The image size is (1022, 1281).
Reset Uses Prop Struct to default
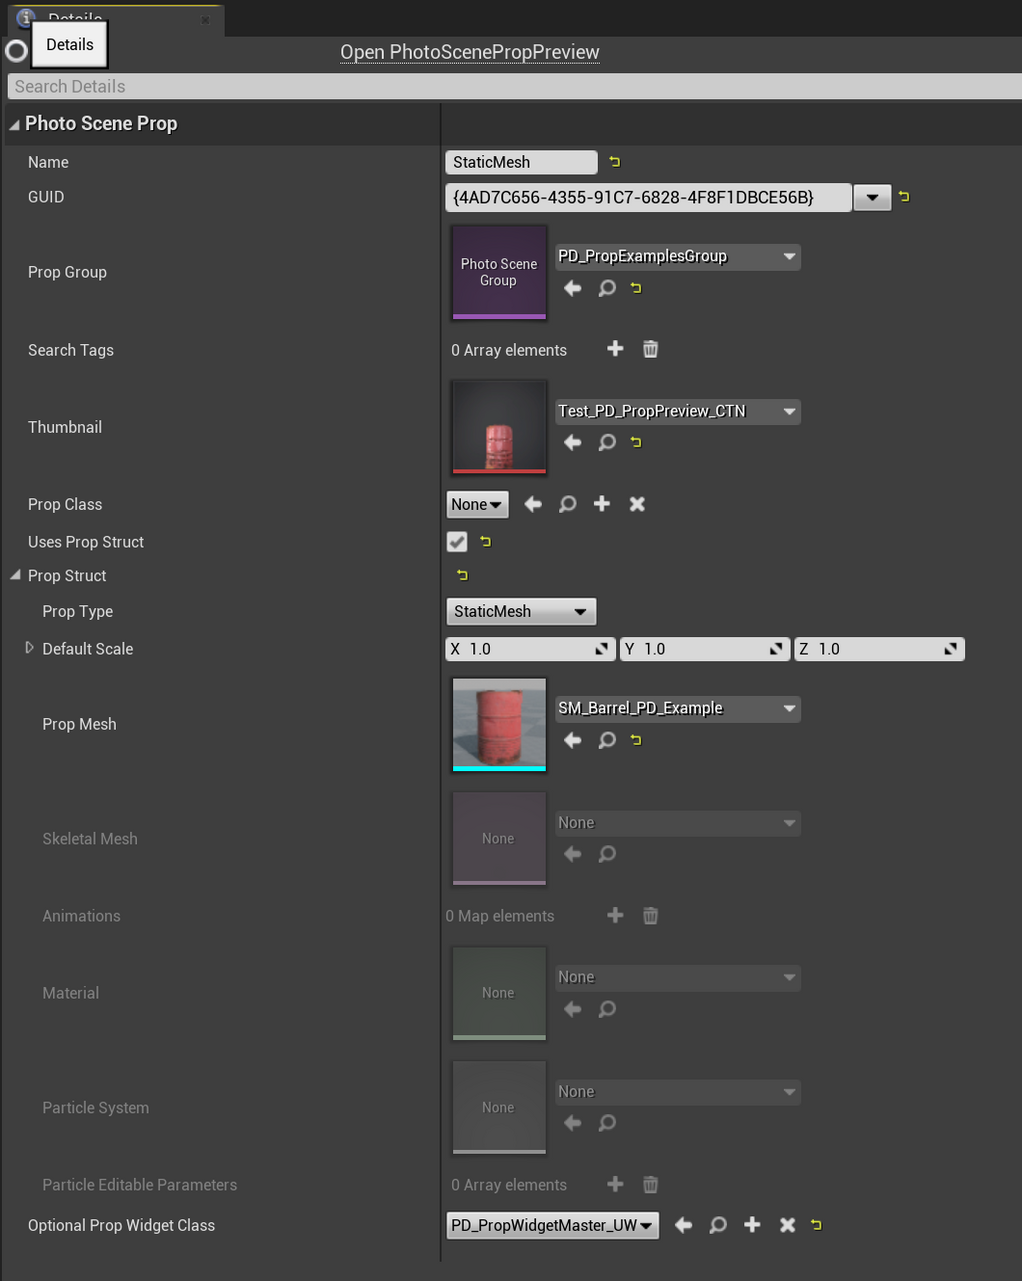click(485, 541)
